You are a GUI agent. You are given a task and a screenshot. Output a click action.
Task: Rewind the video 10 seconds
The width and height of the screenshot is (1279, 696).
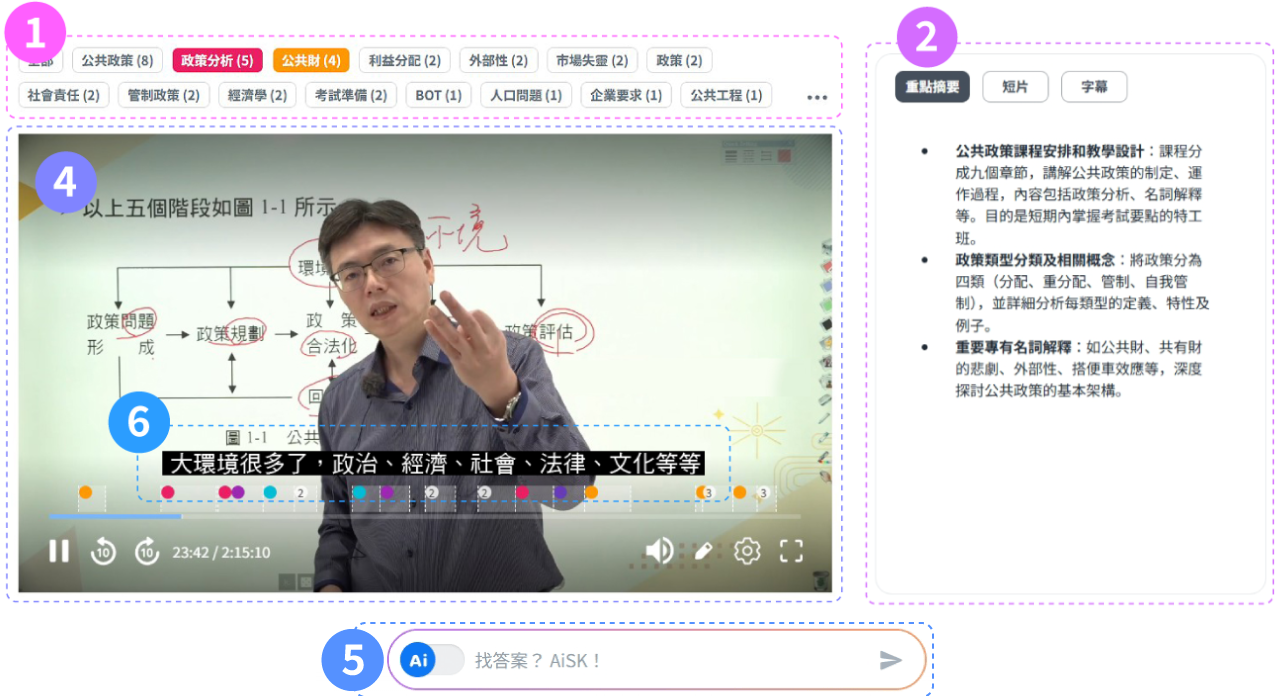pyautogui.click(x=103, y=551)
